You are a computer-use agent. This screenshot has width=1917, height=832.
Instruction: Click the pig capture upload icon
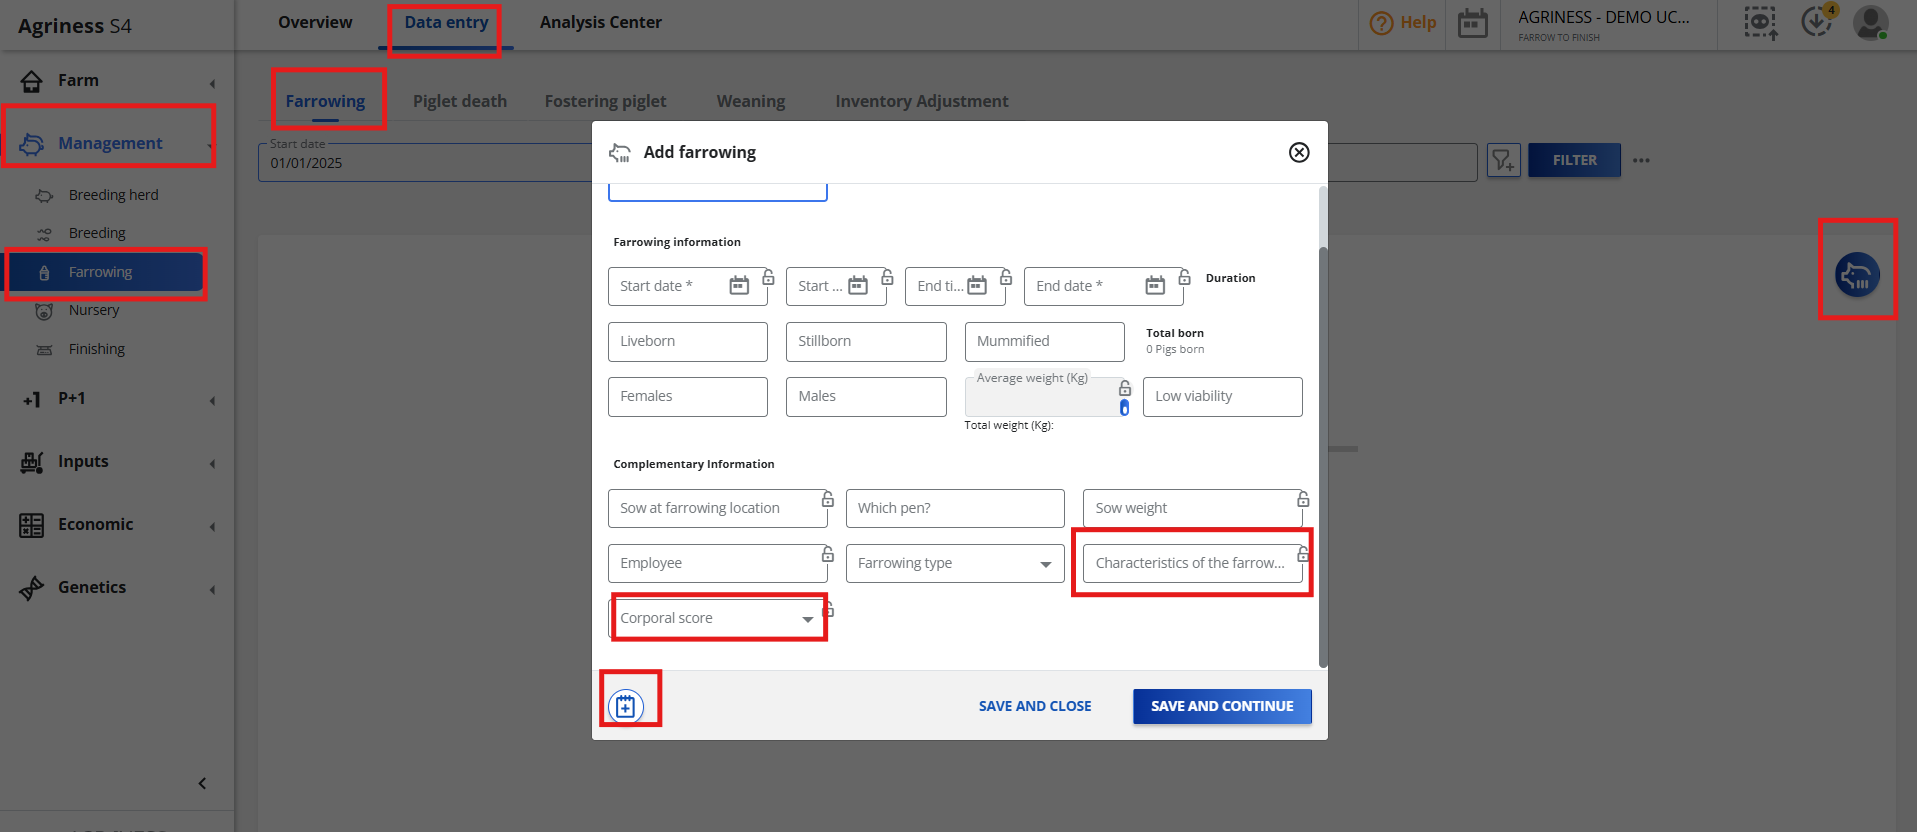point(1761,23)
